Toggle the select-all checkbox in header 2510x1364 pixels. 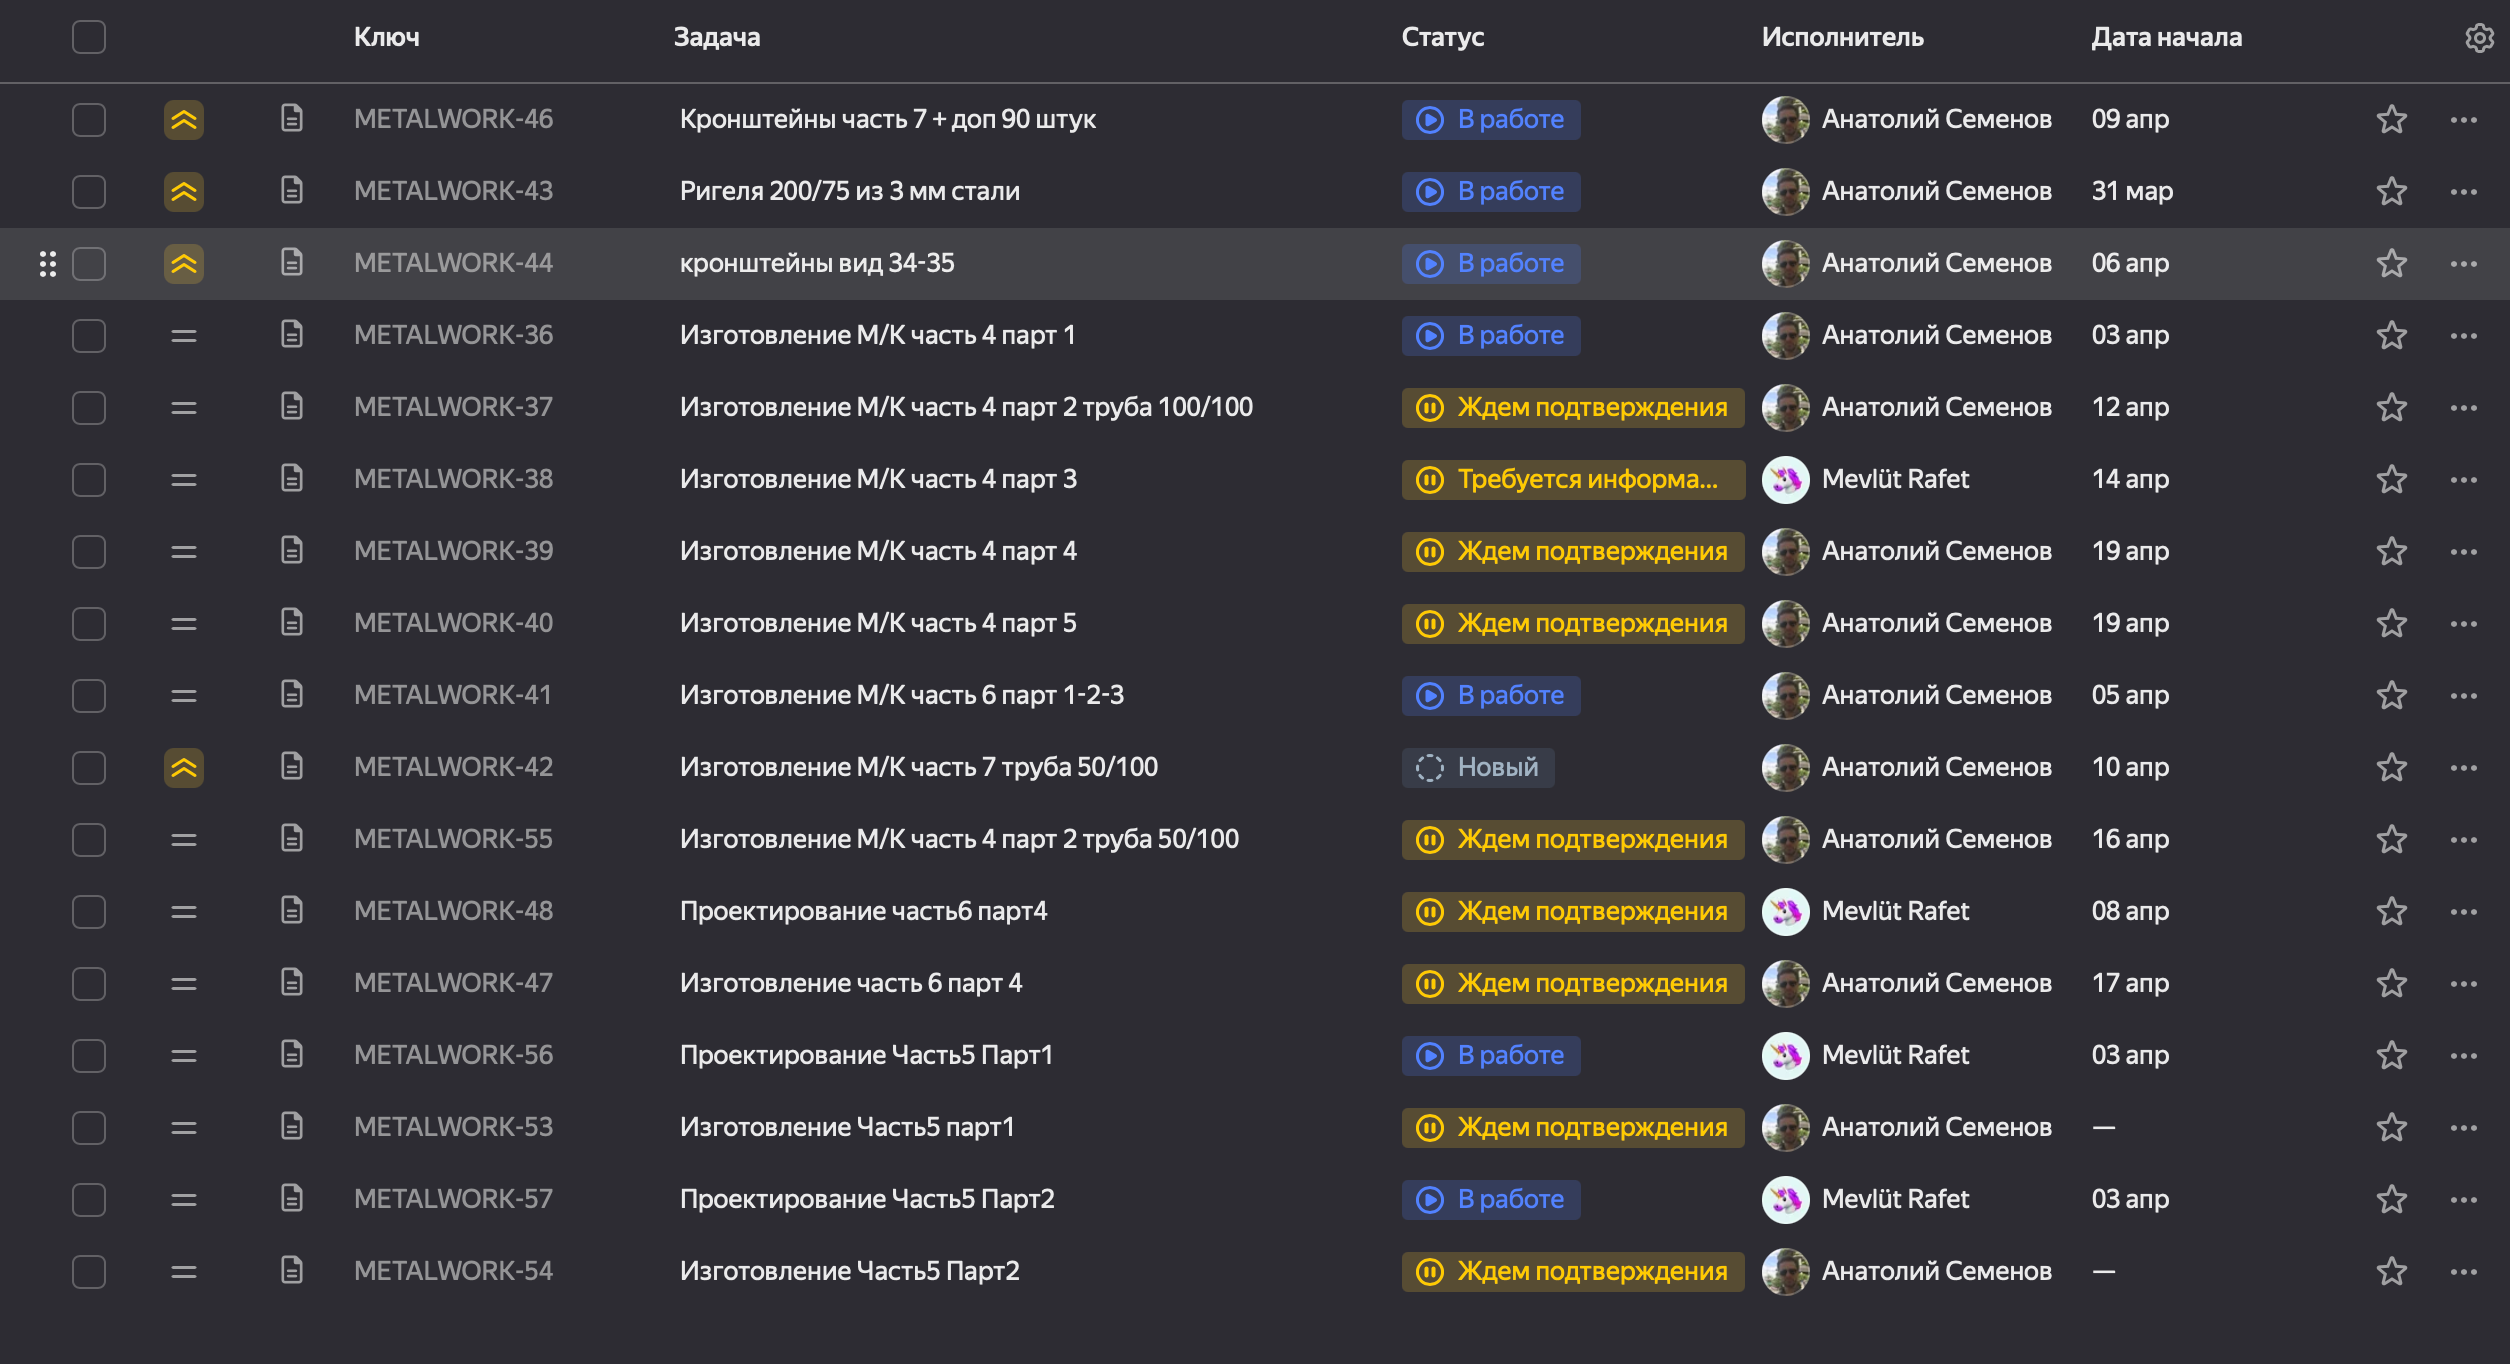tap(89, 38)
